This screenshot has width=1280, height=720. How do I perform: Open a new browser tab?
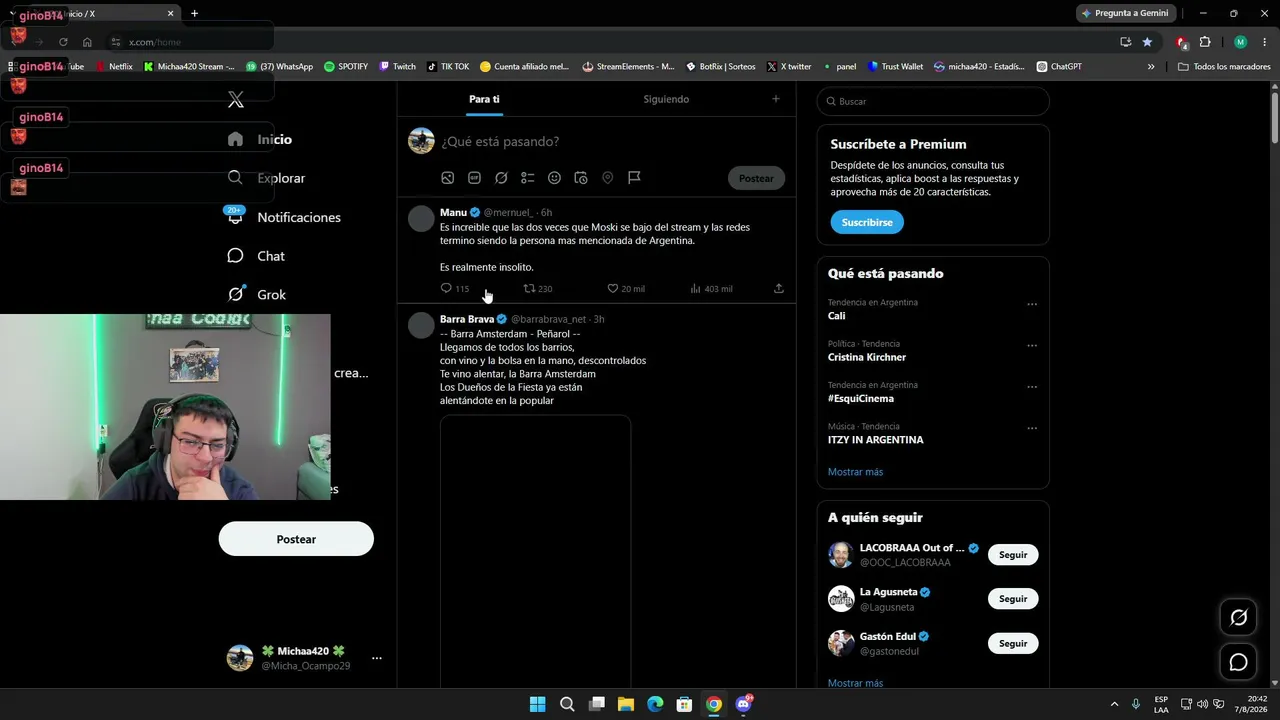click(x=194, y=13)
